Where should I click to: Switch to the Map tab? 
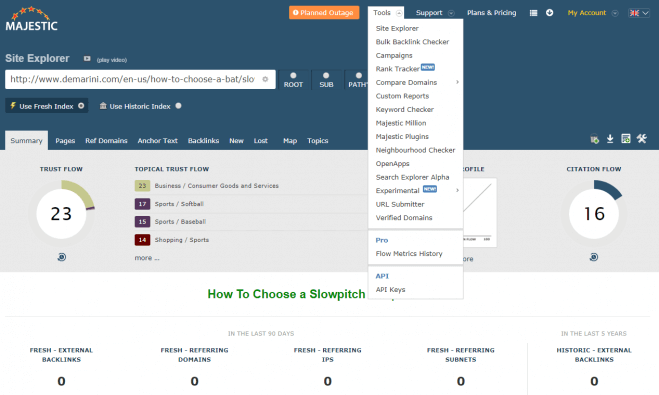coord(290,141)
